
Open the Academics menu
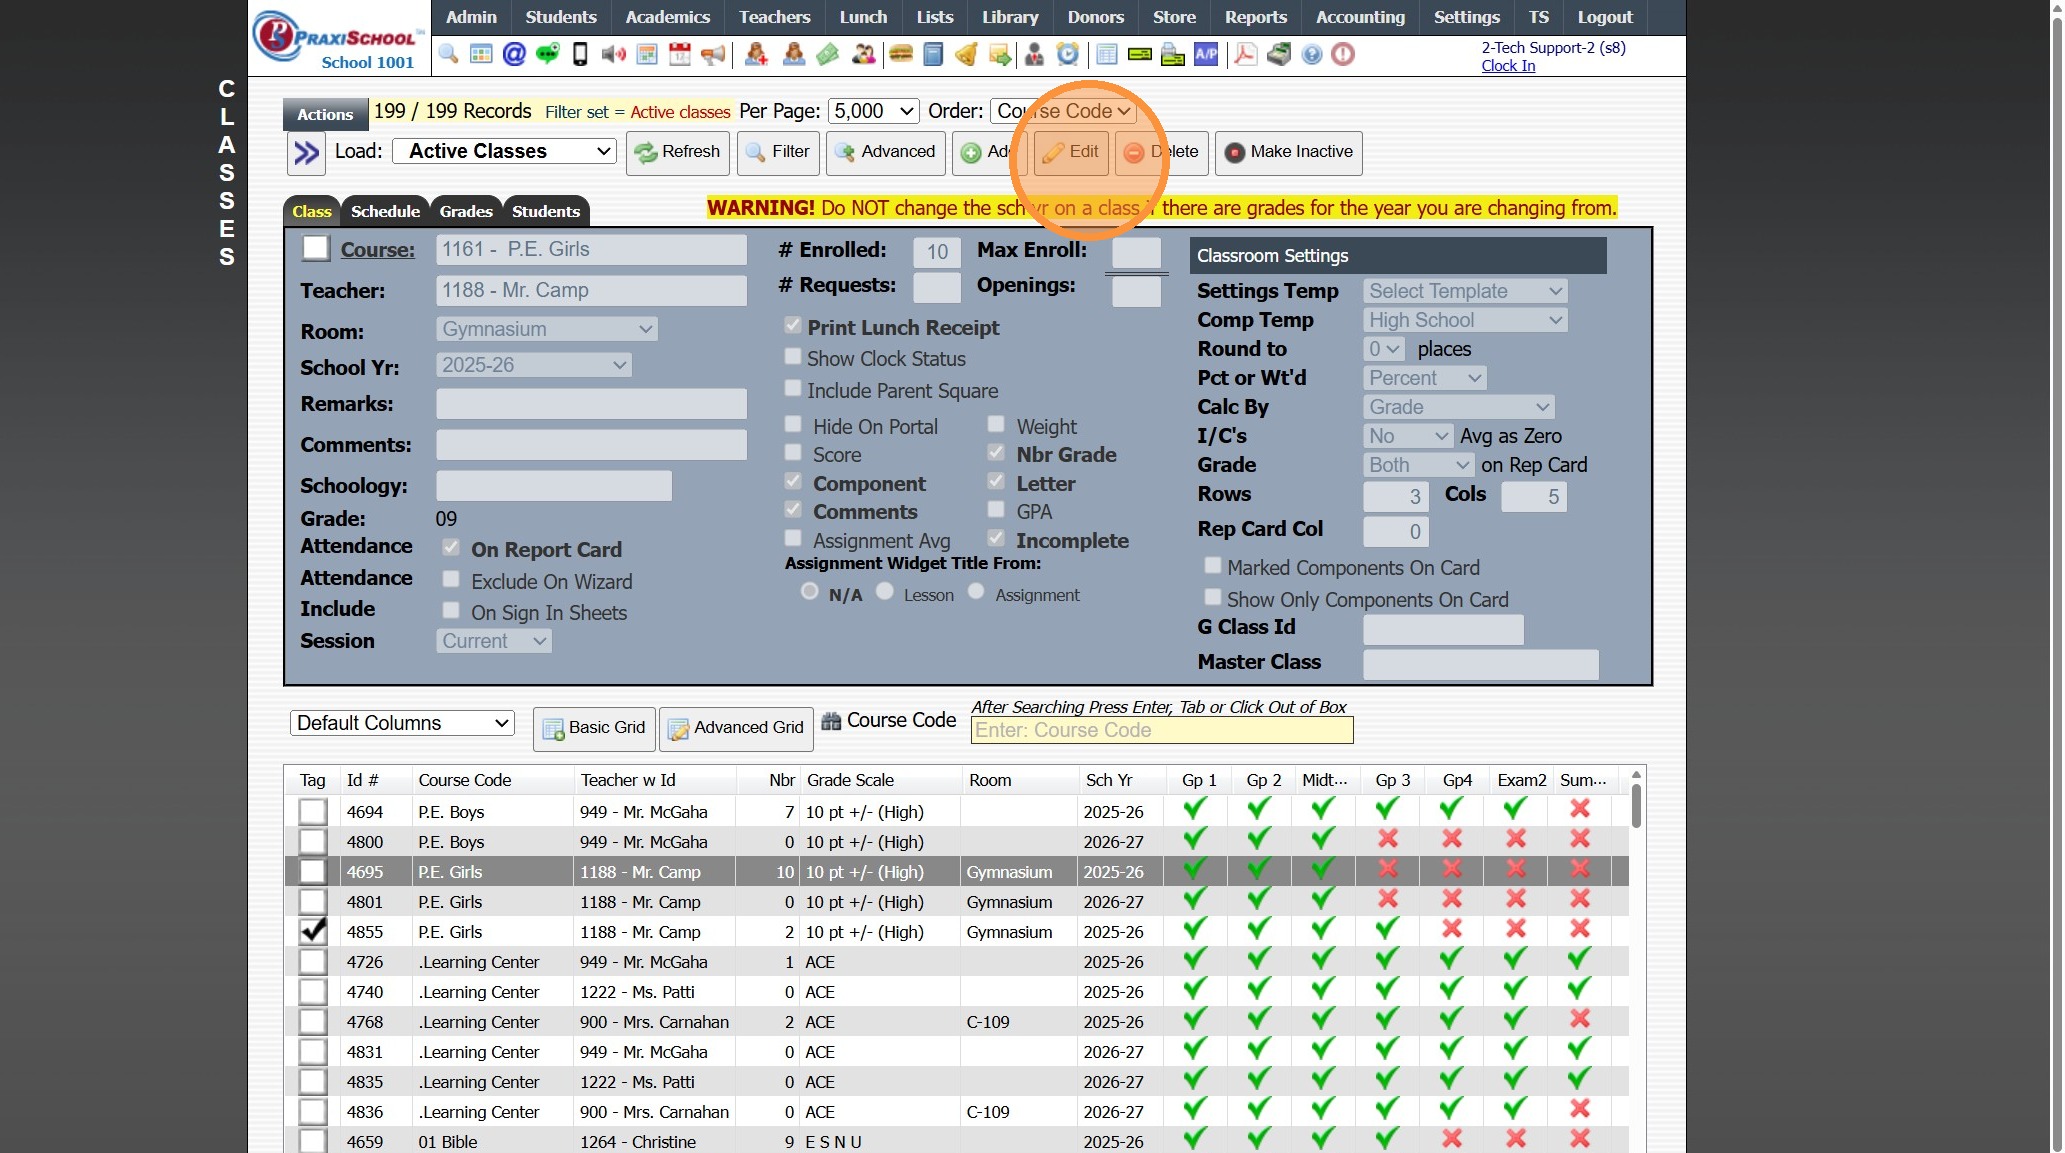pyautogui.click(x=667, y=17)
